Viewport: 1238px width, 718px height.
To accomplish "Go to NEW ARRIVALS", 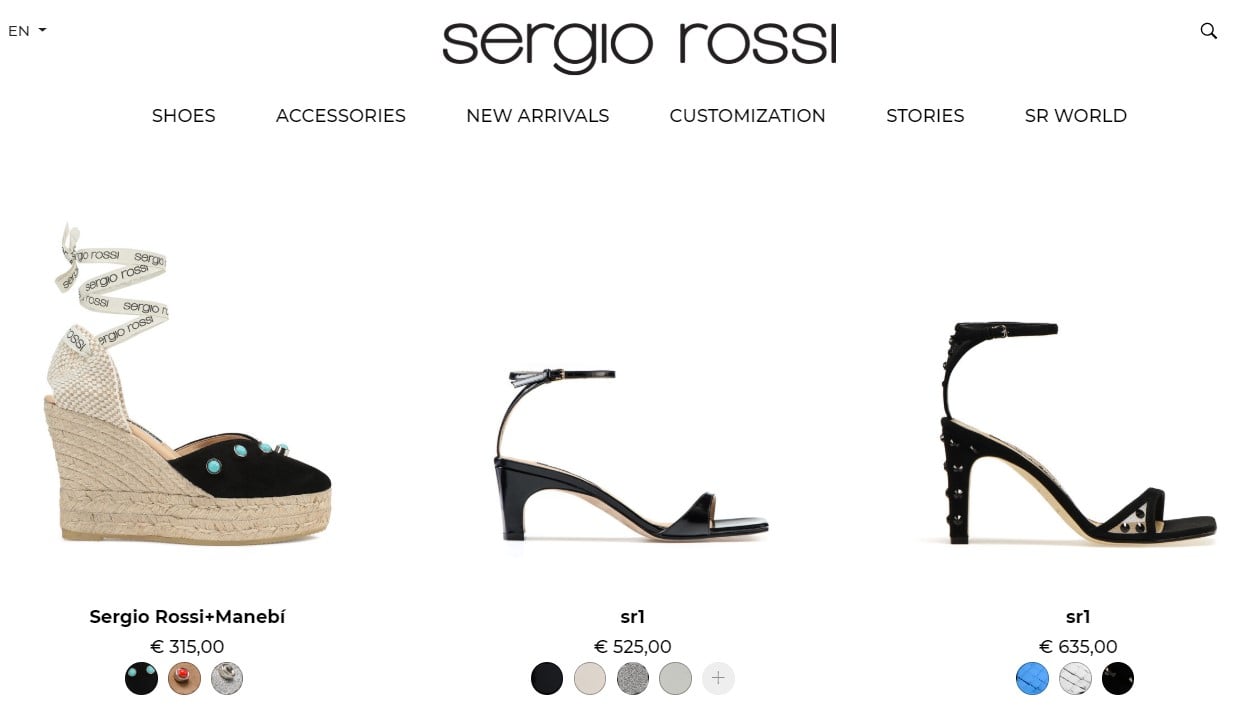I will pyautogui.click(x=538, y=116).
